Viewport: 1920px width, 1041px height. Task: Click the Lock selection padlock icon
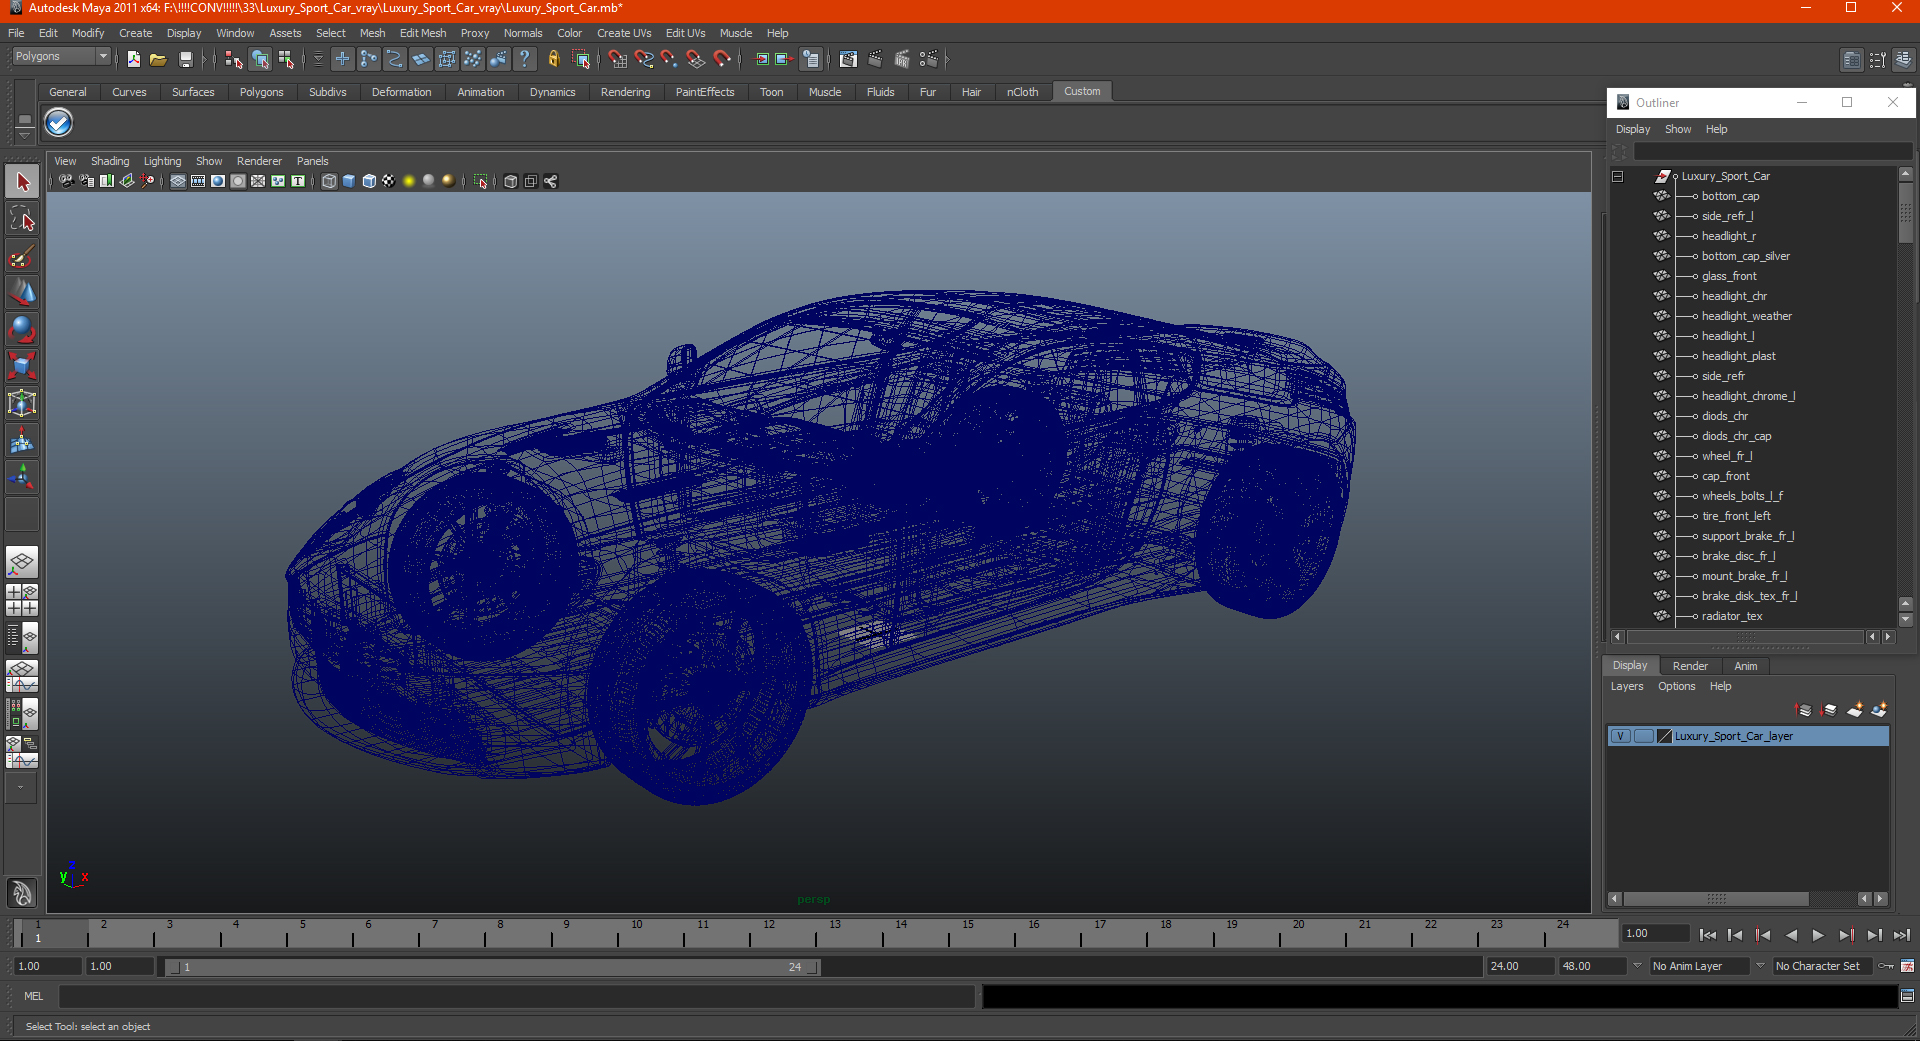point(554,59)
